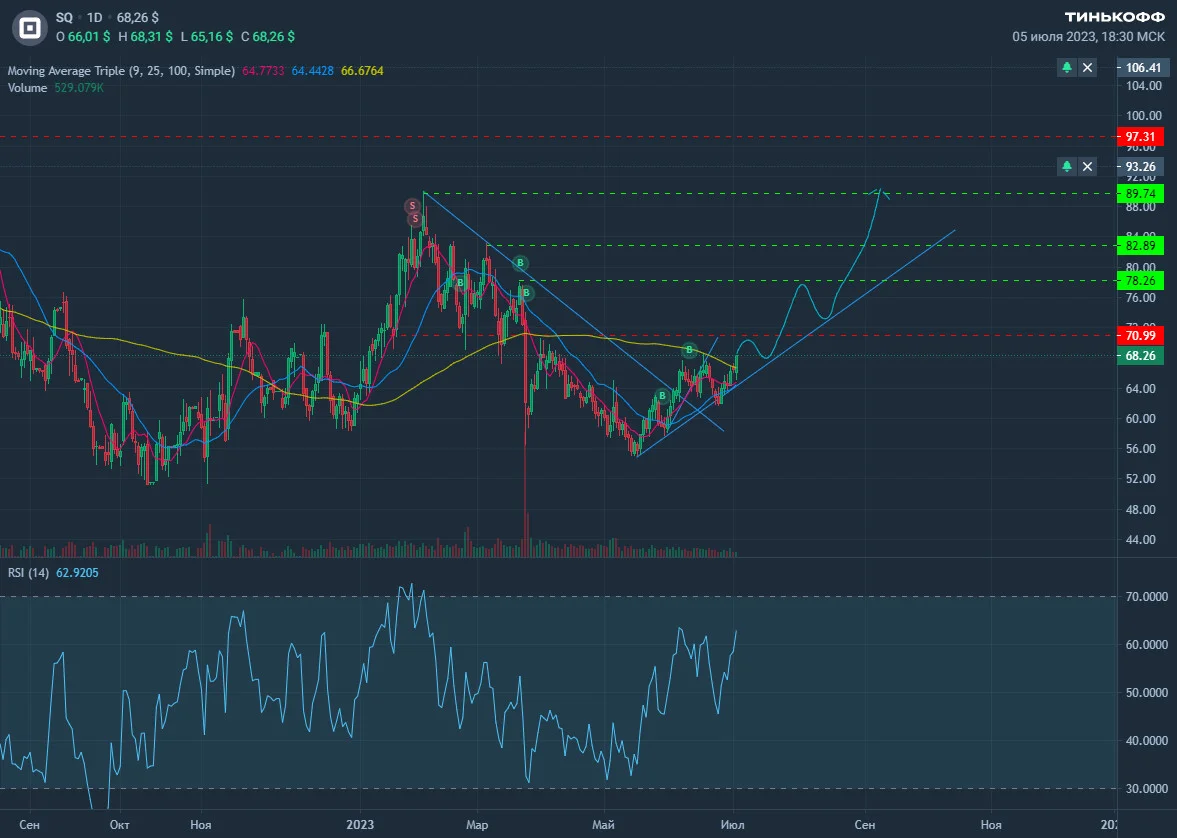Click the bell alert icon at 106.41
This screenshot has height=838, width=1177.
[1067, 68]
